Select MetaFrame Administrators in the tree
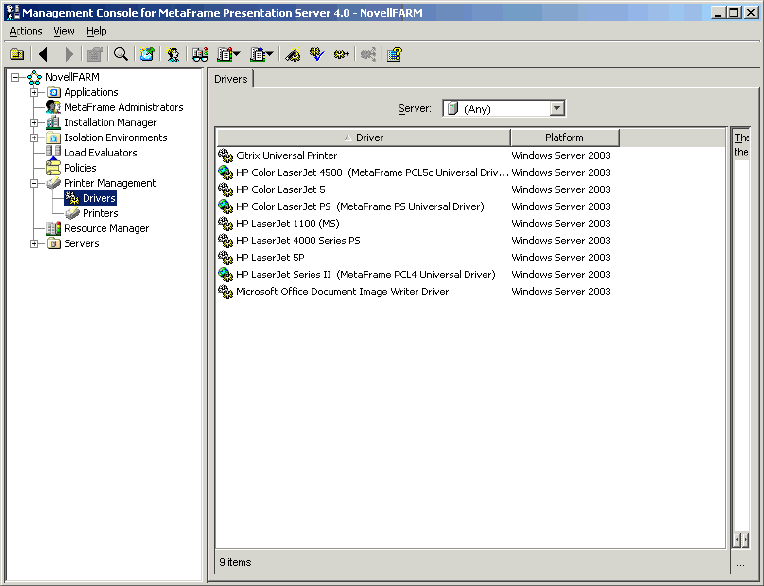The width and height of the screenshot is (764, 586). 124,107
